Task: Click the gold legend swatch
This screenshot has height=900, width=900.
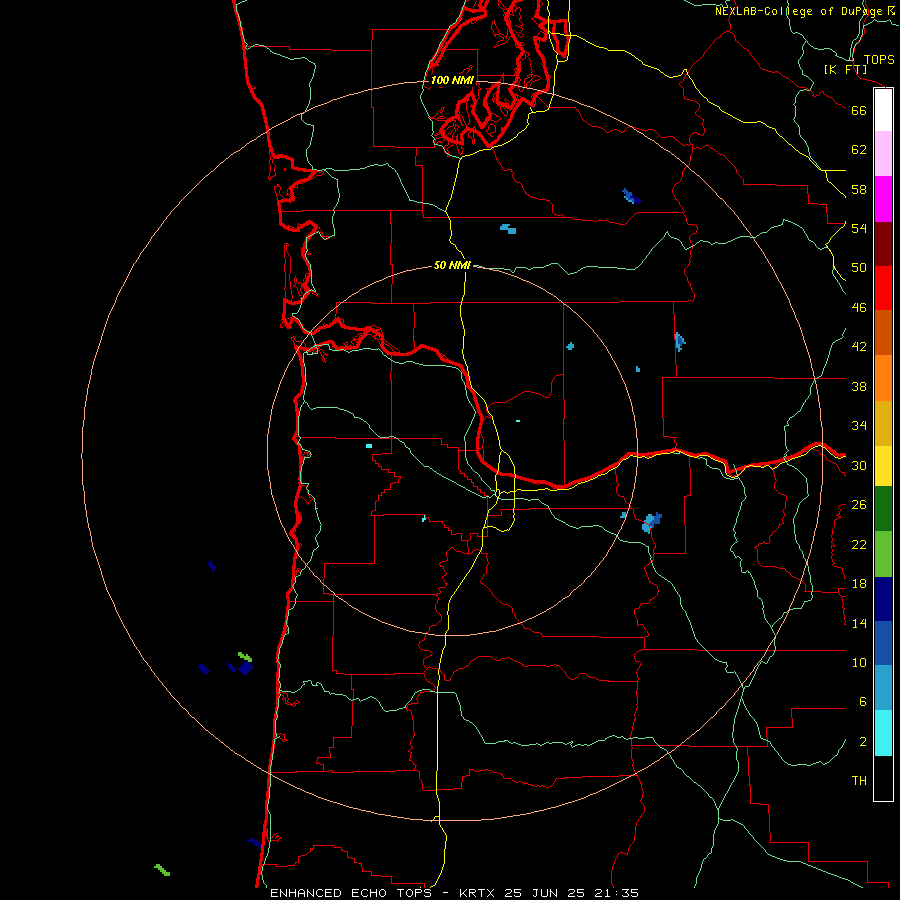Action: tap(883, 423)
